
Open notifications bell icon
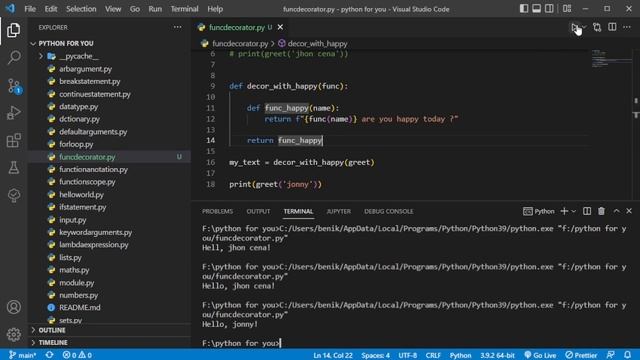627,355
